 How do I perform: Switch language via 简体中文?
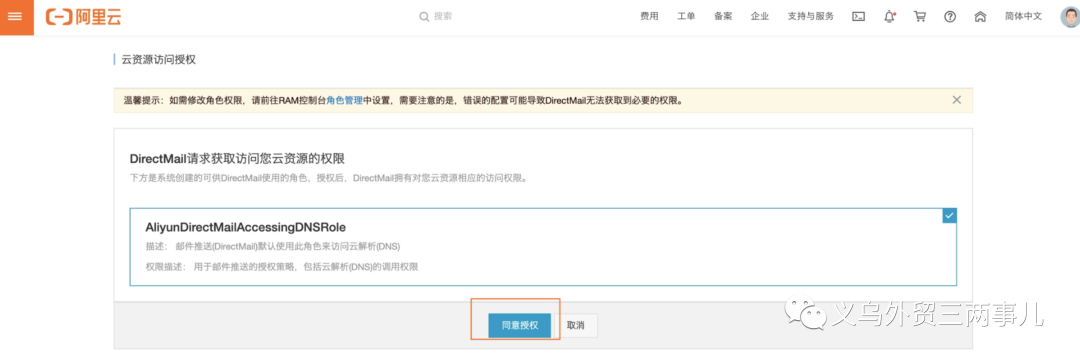[x=1023, y=17]
